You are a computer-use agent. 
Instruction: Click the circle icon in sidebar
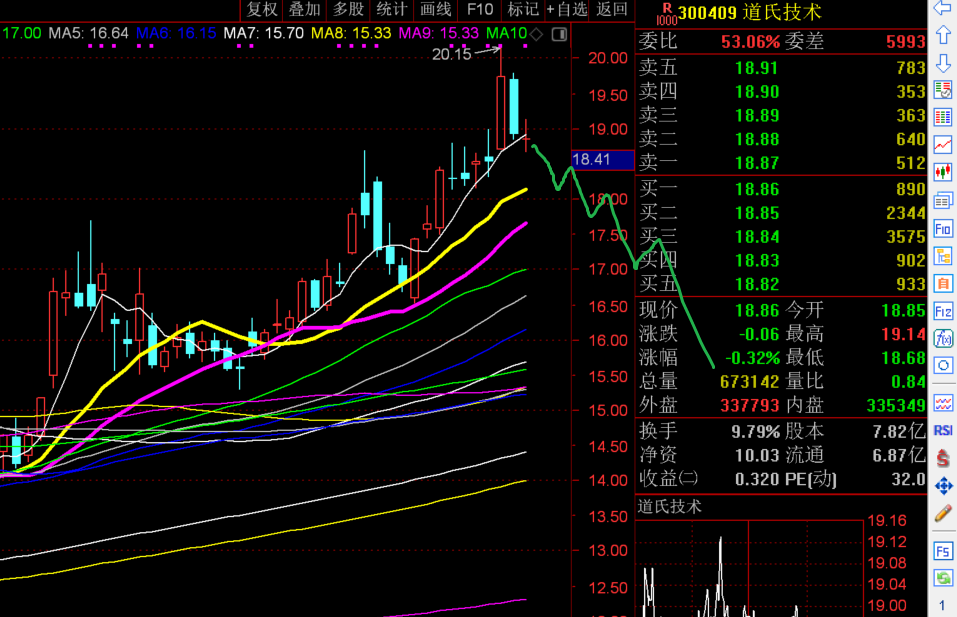point(943,366)
